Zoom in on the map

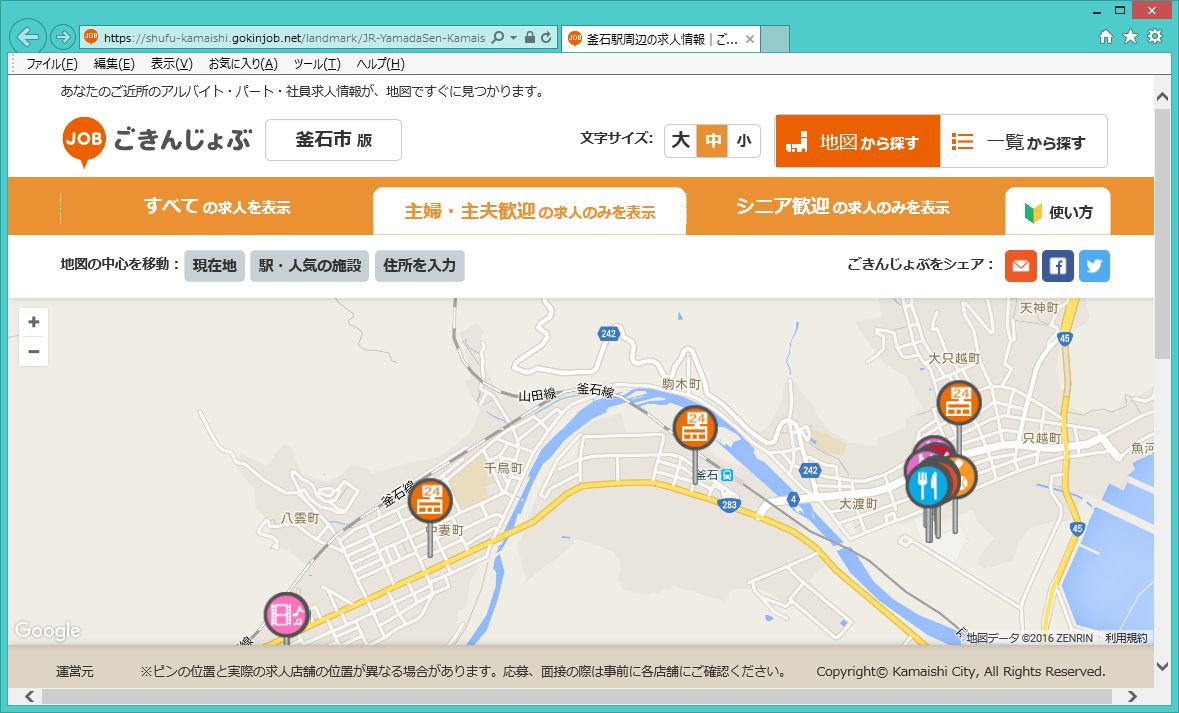pos(34,322)
